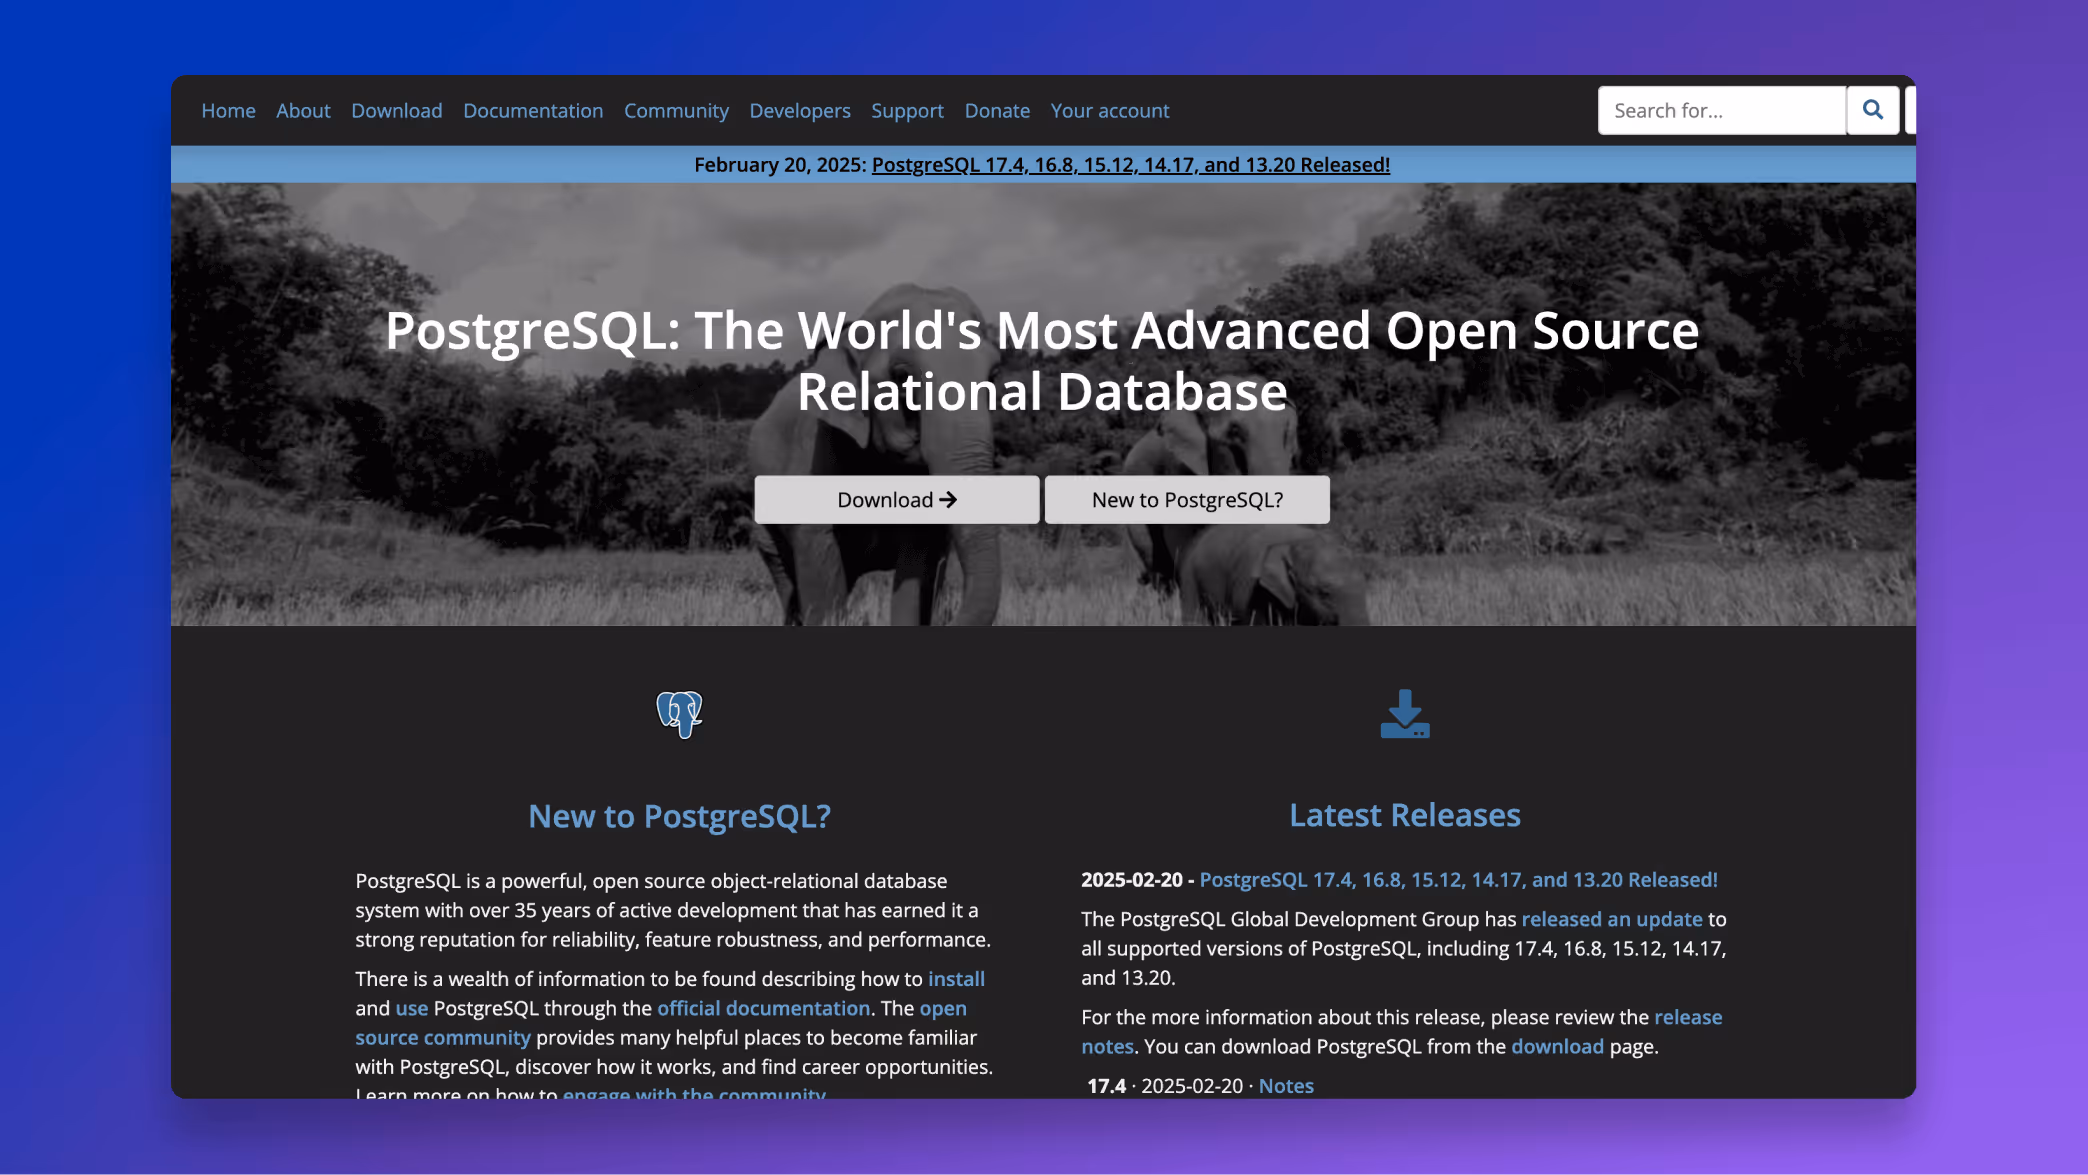
Task: Click the download tray icon above Latest Releases
Action: [x=1405, y=714]
